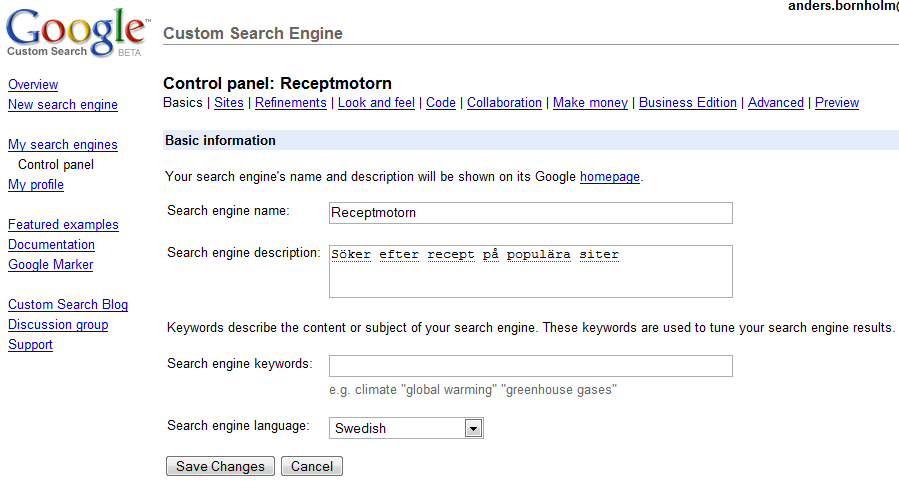Open the Collaboration tab
Screen dimensions: 899x504
[504, 102]
